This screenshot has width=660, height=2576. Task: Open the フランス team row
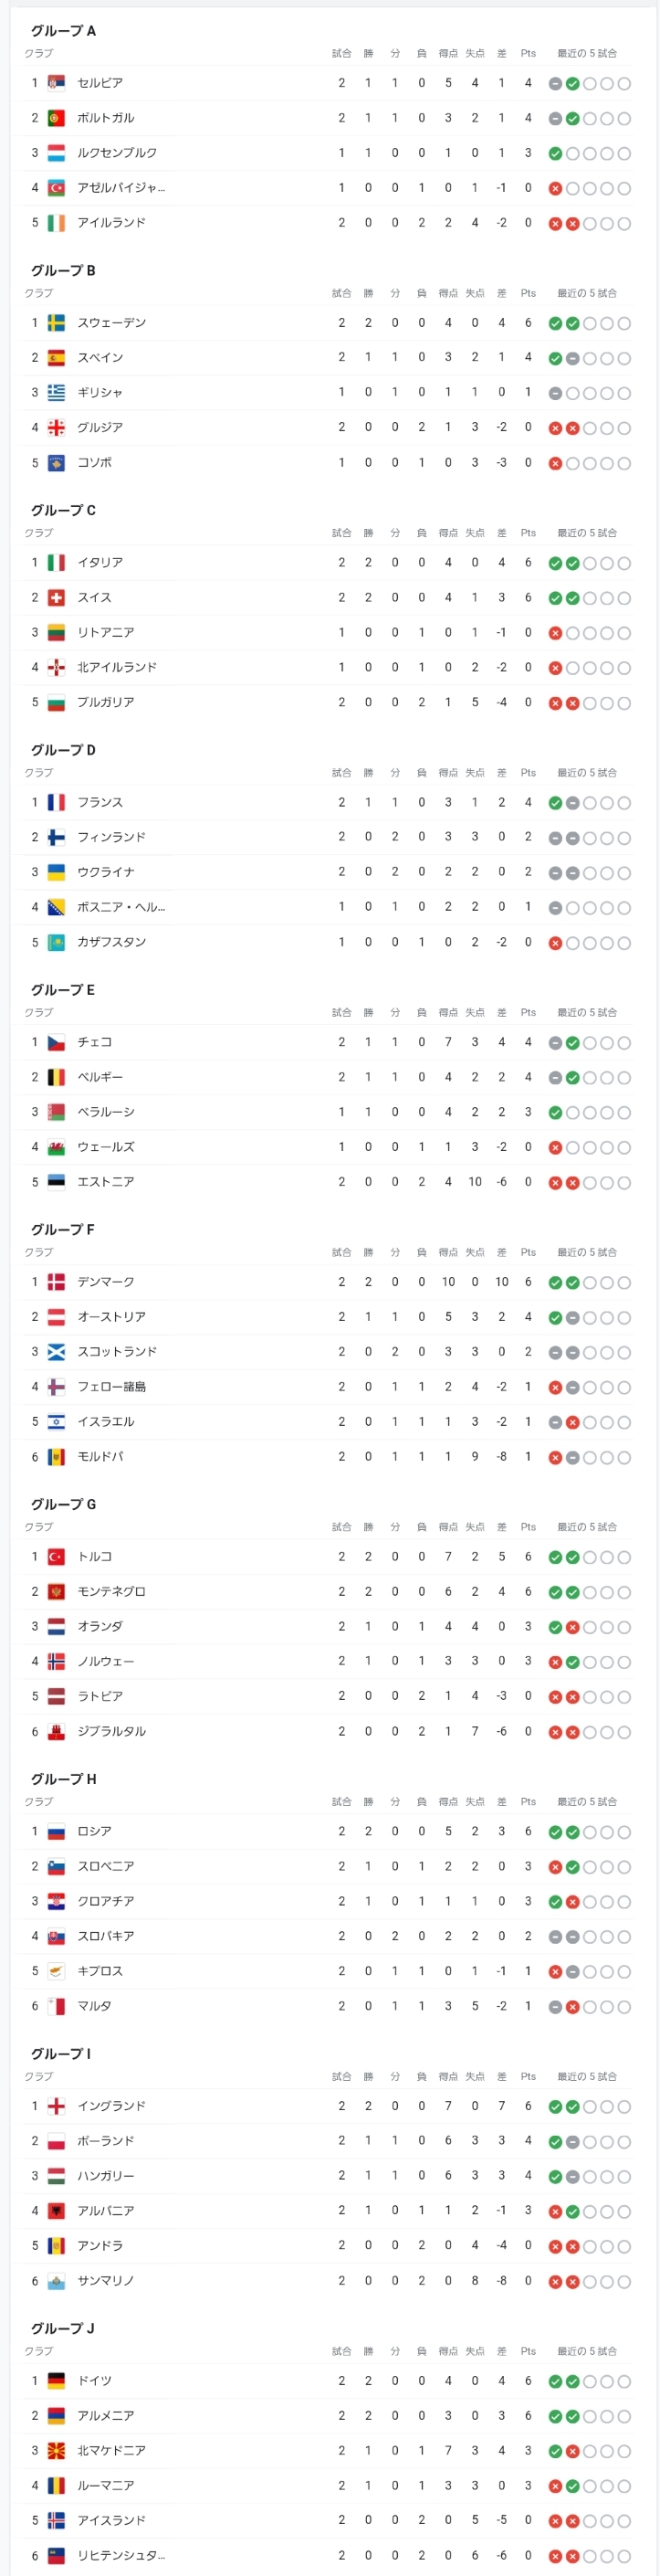tap(329, 802)
